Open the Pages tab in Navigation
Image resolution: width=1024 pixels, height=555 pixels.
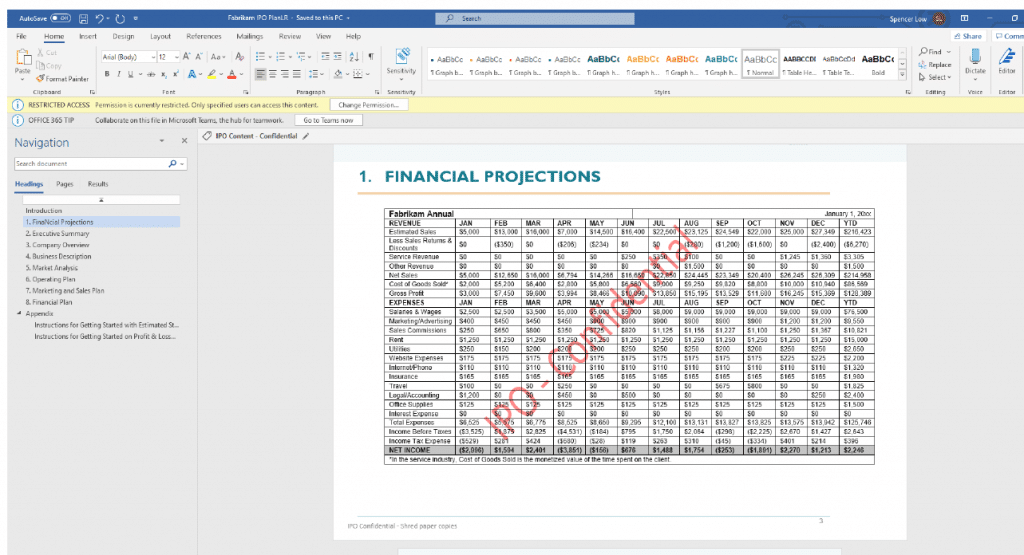(x=65, y=184)
